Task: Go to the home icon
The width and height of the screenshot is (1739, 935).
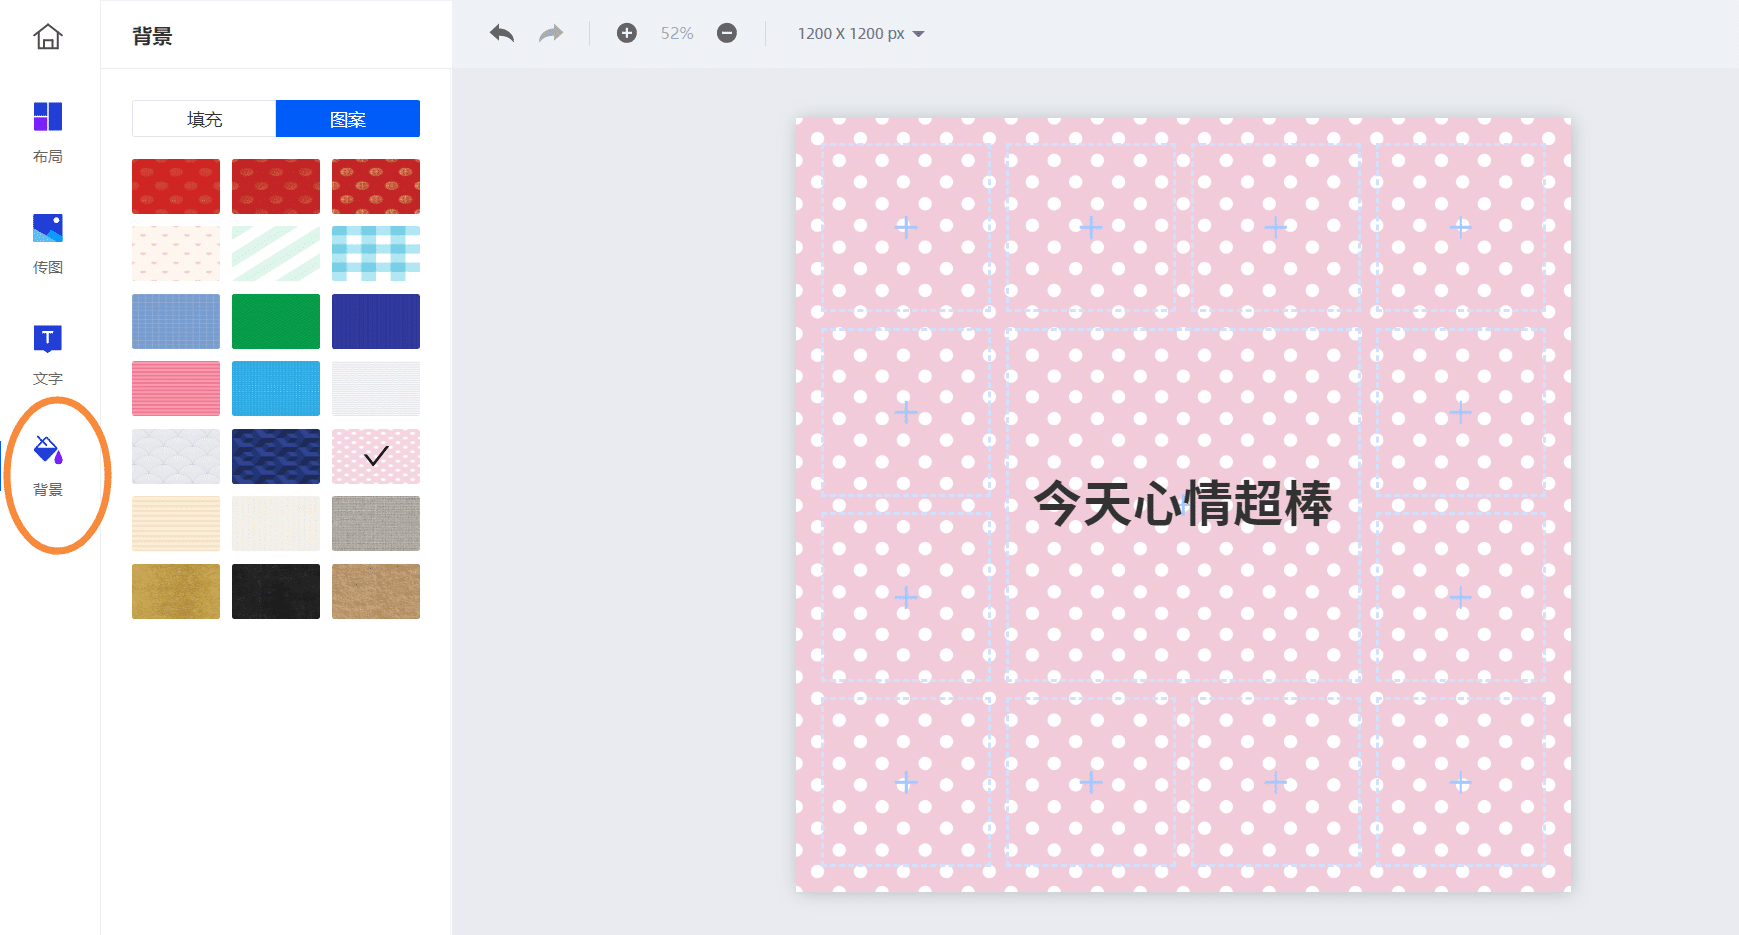Action: pos(48,37)
